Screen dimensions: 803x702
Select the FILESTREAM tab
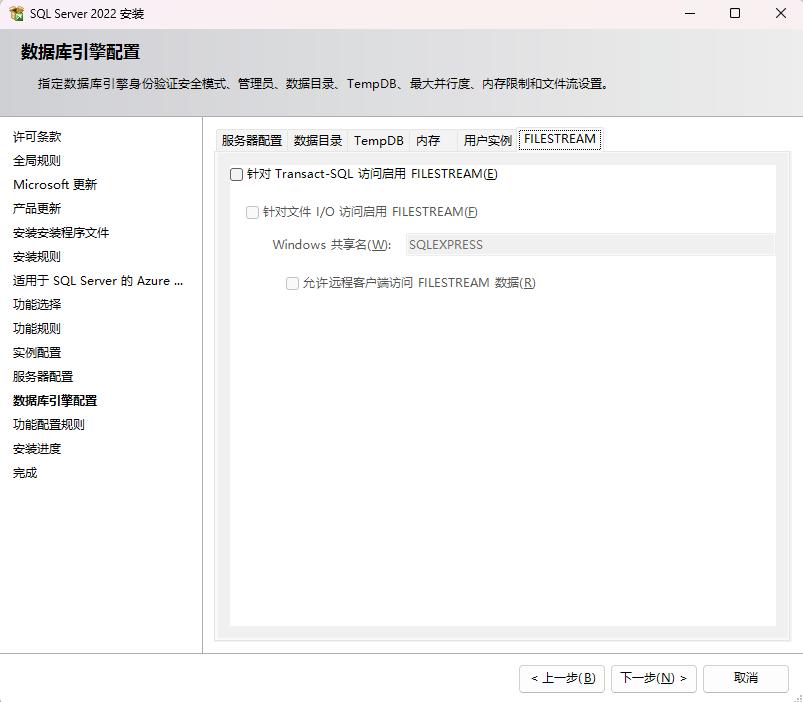click(560, 140)
